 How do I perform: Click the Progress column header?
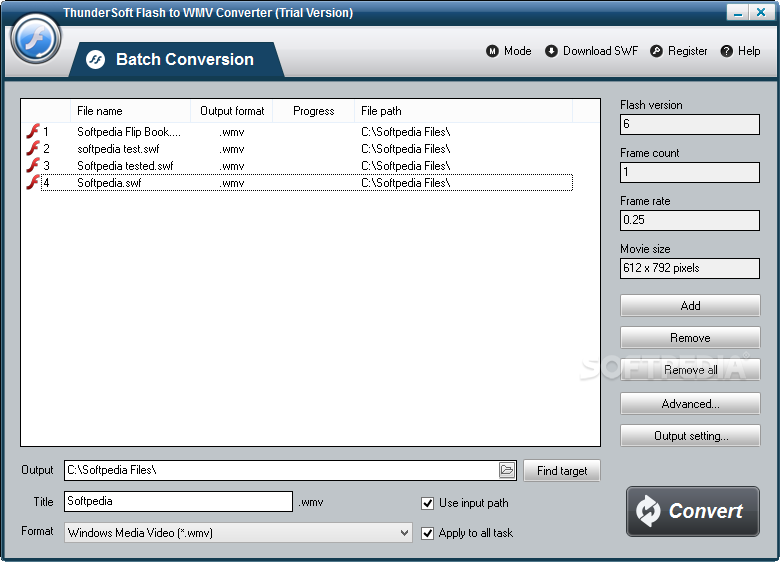313,111
